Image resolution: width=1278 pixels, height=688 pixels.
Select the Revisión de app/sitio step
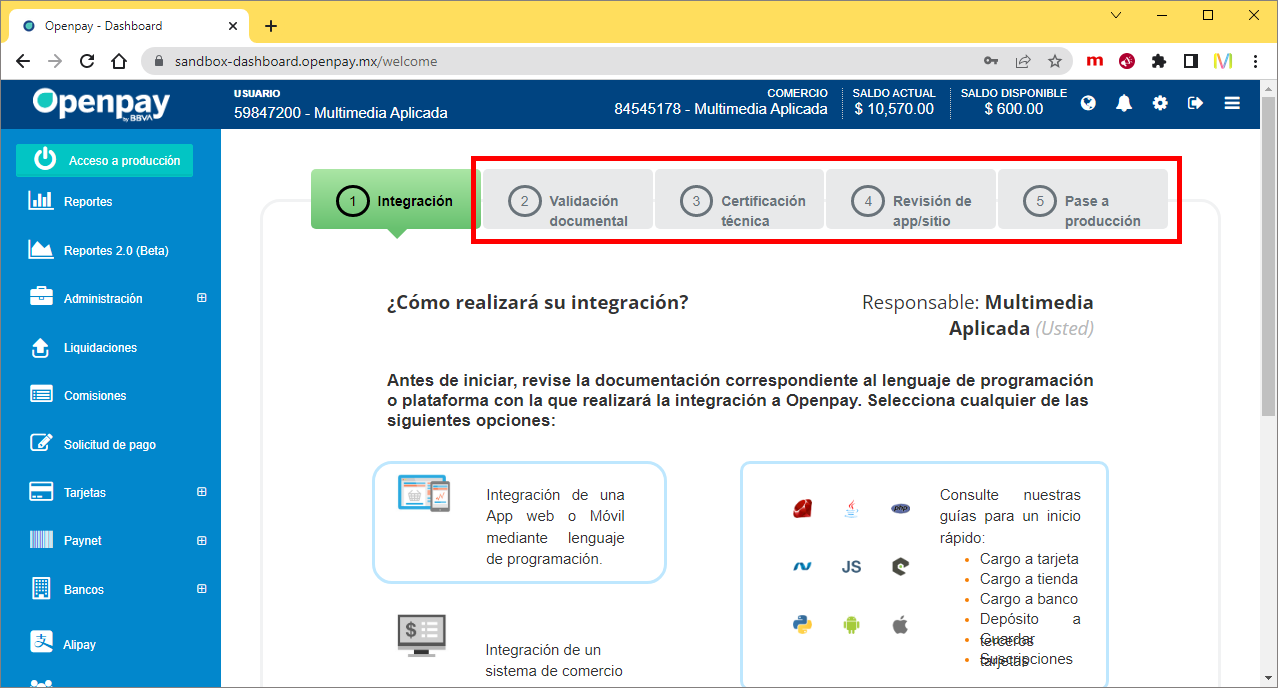pyautogui.click(x=912, y=200)
